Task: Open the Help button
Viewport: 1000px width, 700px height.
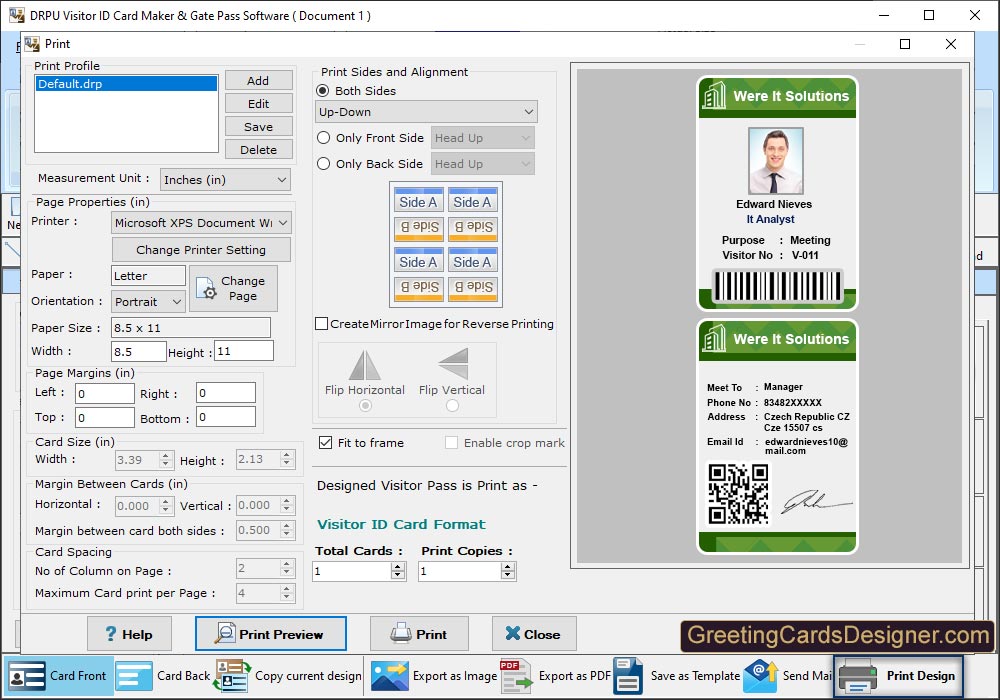Action: click(x=129, y=634)
